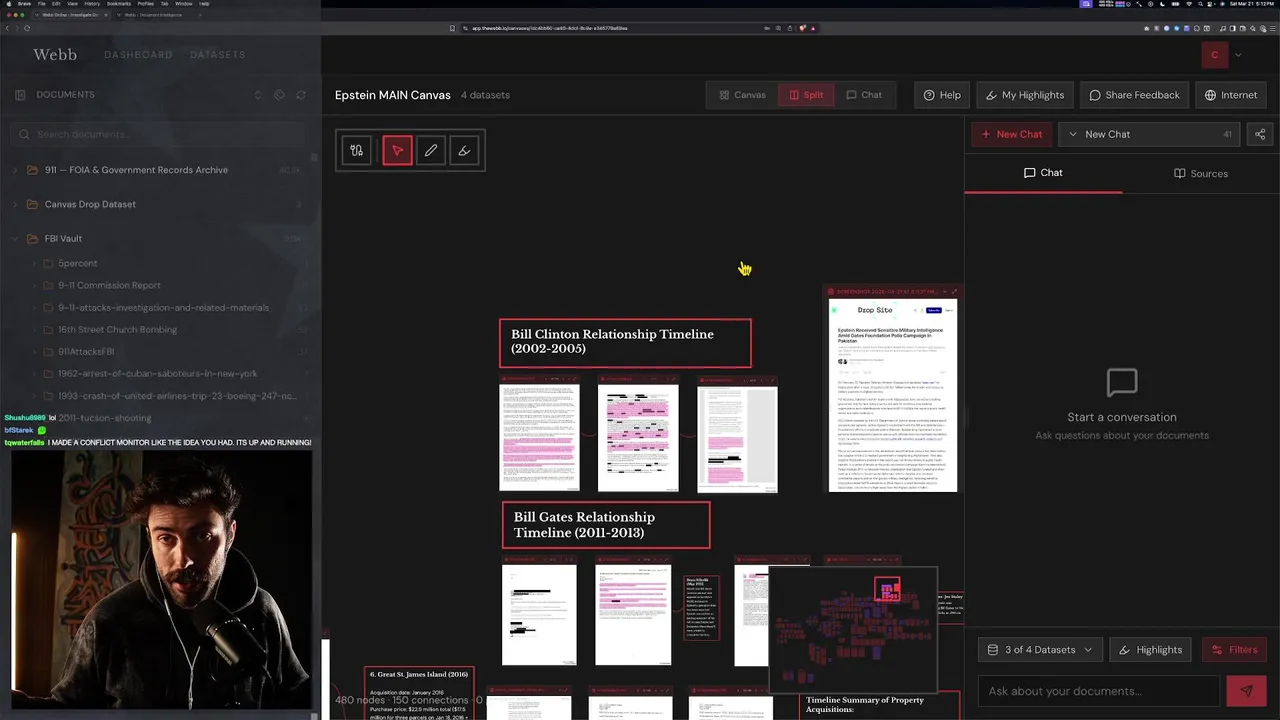The height and width of the screenshot is (720, 1280).
Task: Click Share Feedback button
Action: [x=1134, y=95]
